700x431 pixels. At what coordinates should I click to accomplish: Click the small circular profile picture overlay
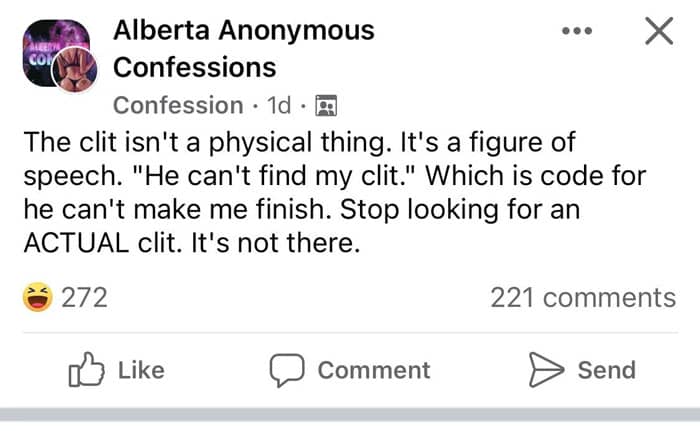pos(76,70)
